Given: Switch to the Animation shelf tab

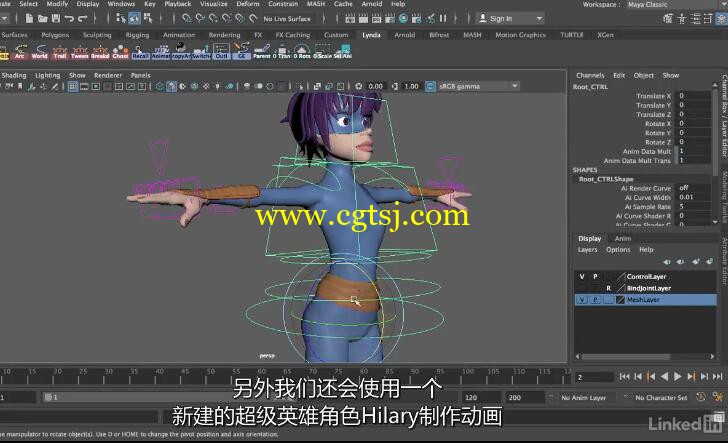Looking at the screenshot, I should [x=179, y=35].
